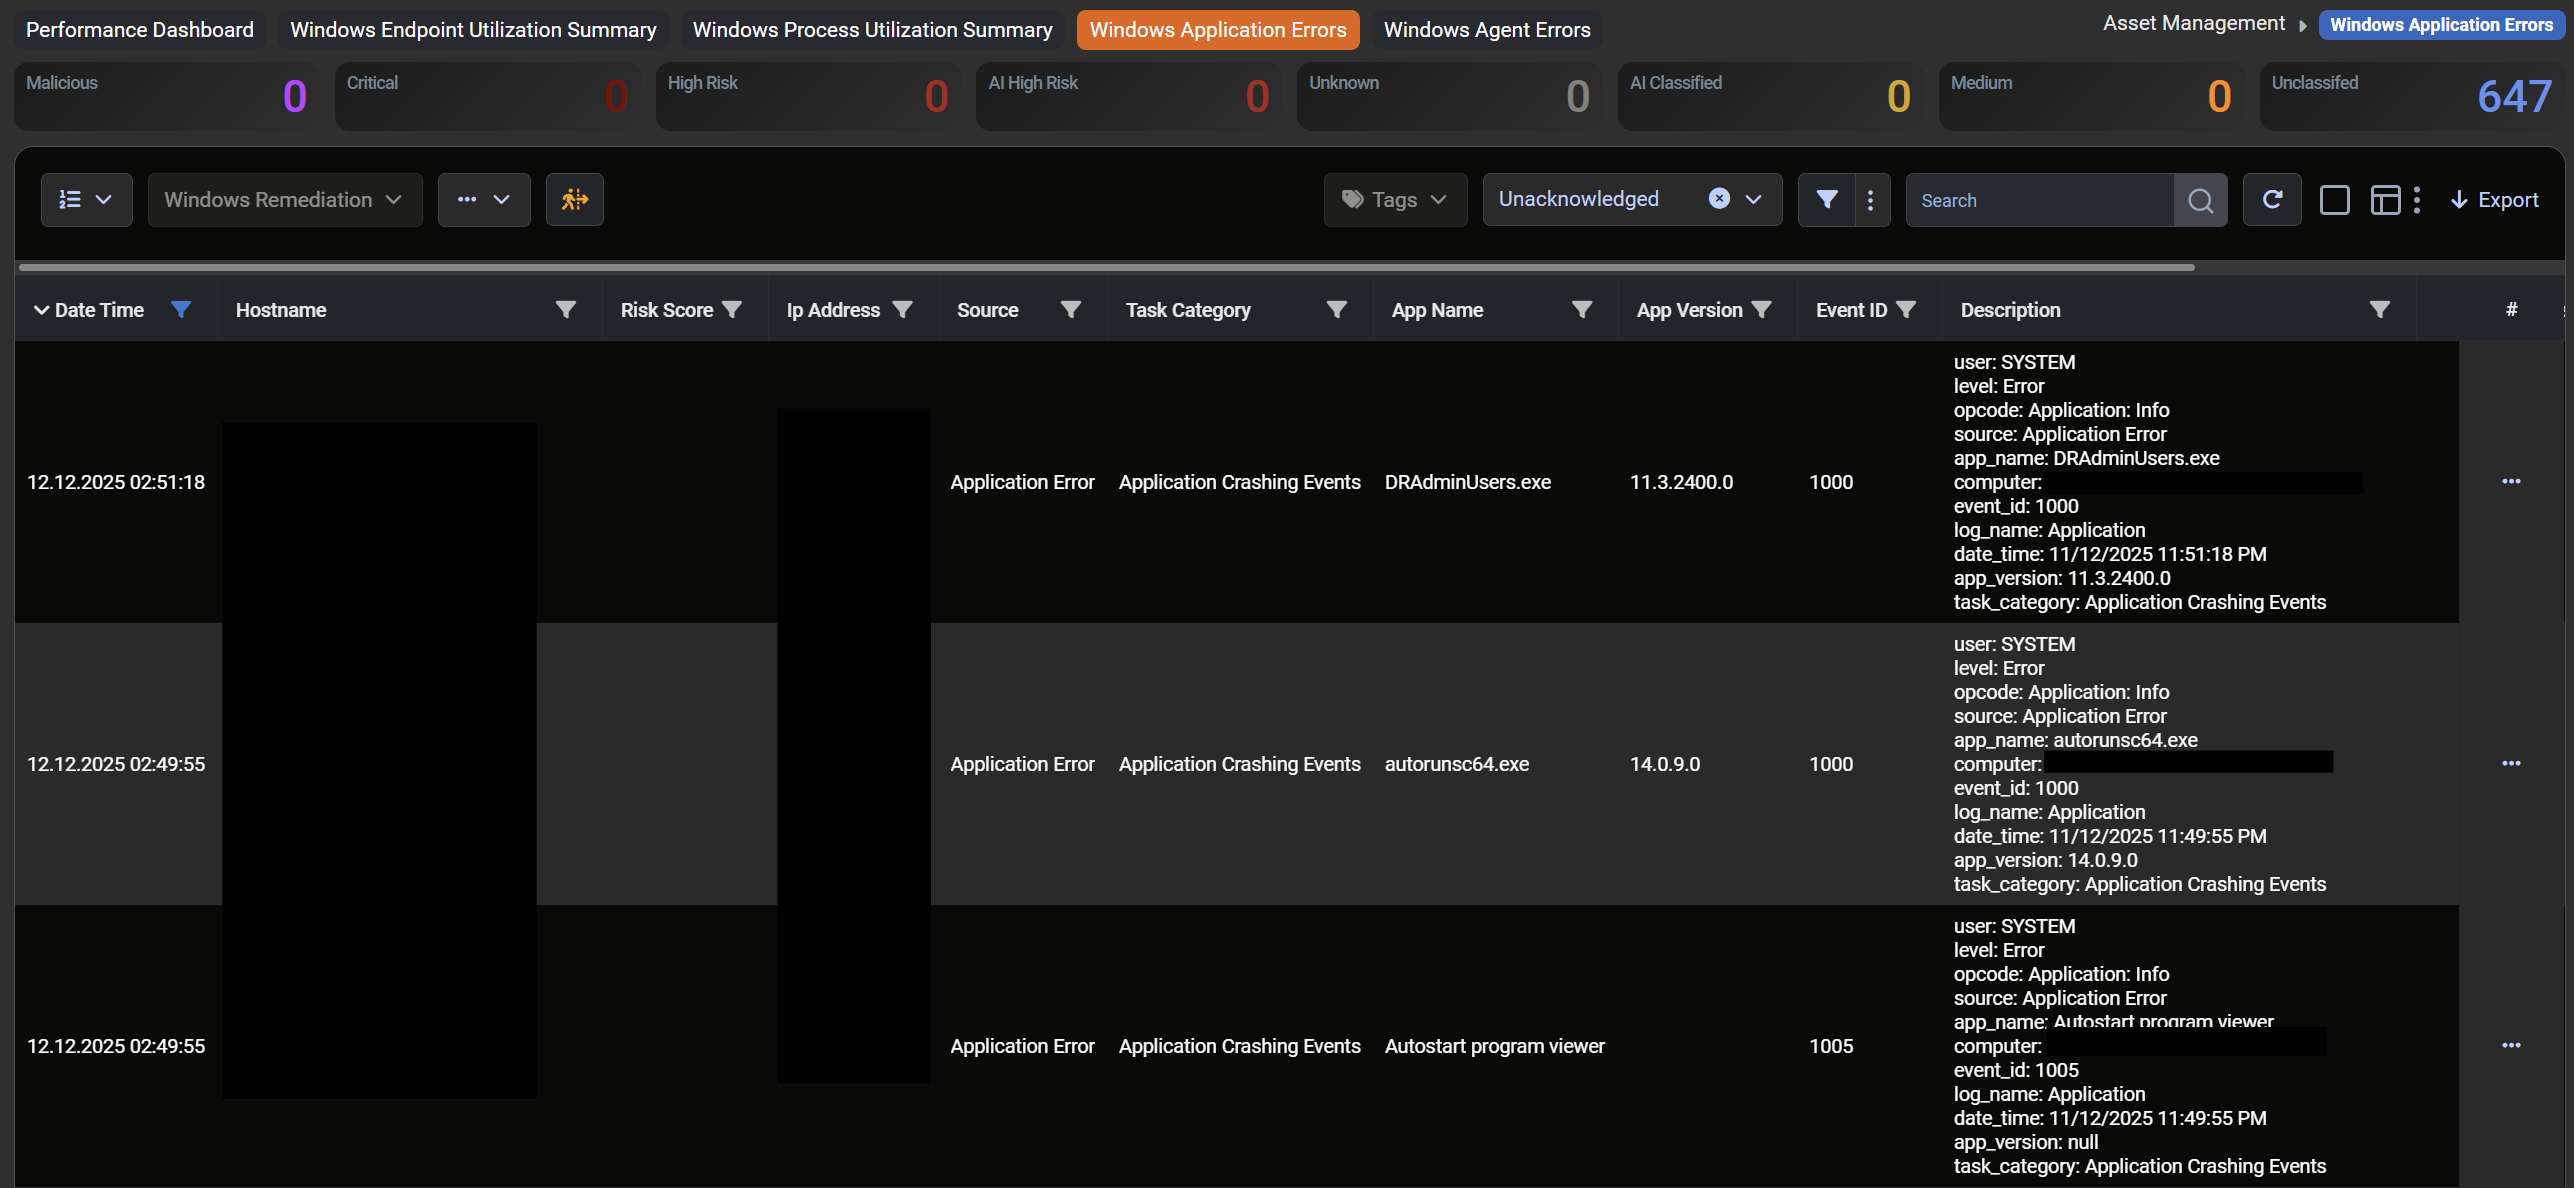The width and height of the screenshot is (2574, 1188).
Task: Filter the Hostname column
Action: (565, 310)
